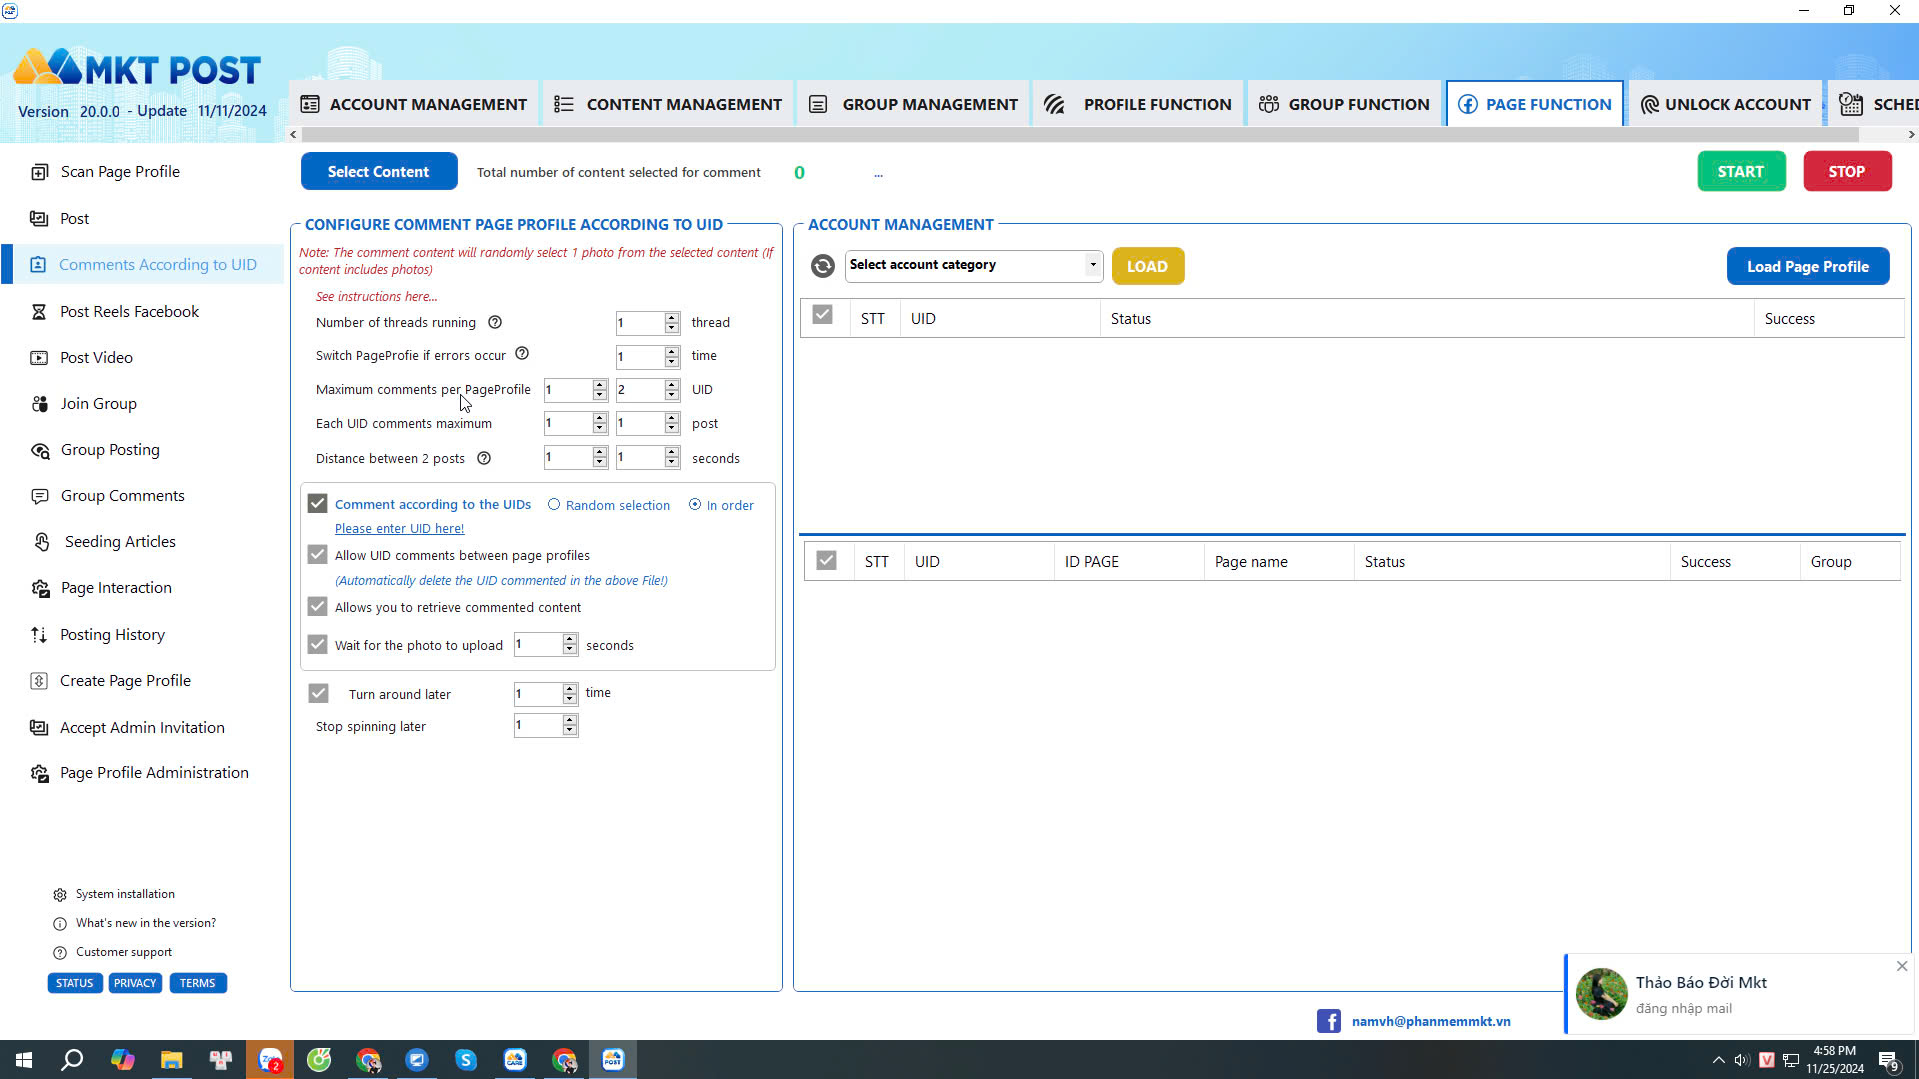
Task: Click the horizontal tab bar scrollbar
Action: 1080,134
